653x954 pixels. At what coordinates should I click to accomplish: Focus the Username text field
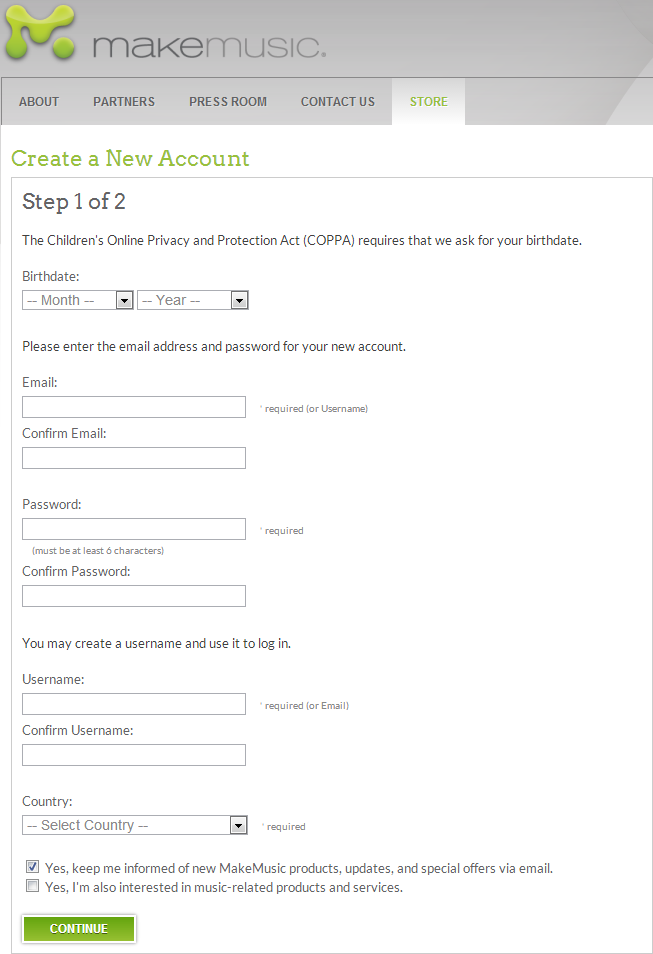pyautogui.click(x=134, y=704)
